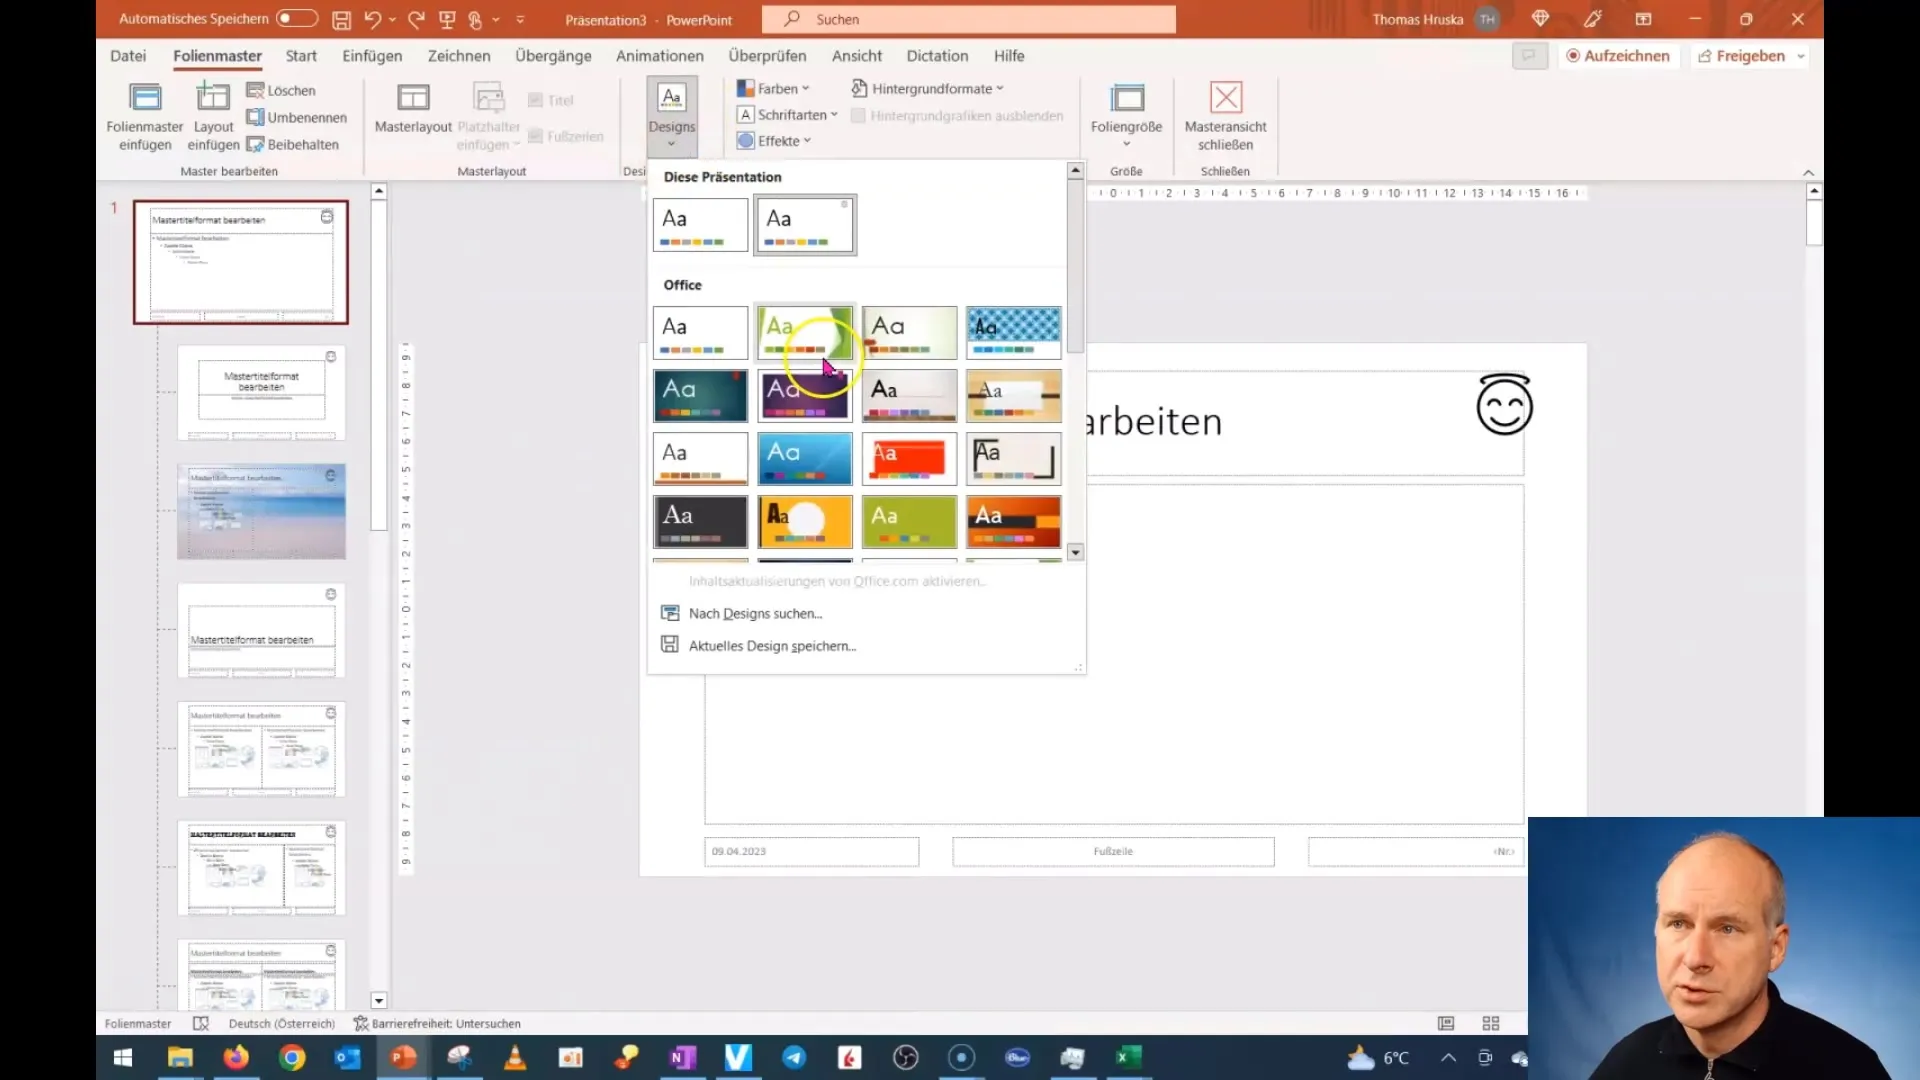Screen dimensions: 1920x1080
Task: Click the Save icon in the title bar
Action: click(x=341, y=19)
